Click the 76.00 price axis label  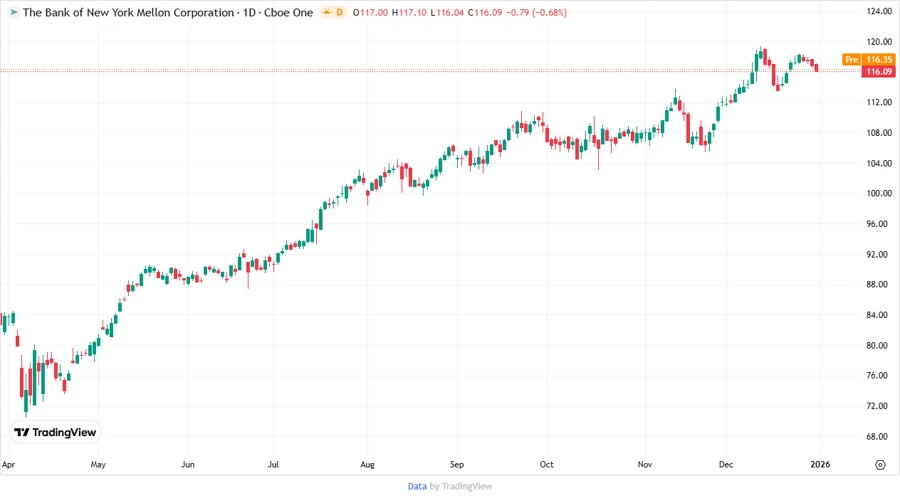(x=879, y=375)
